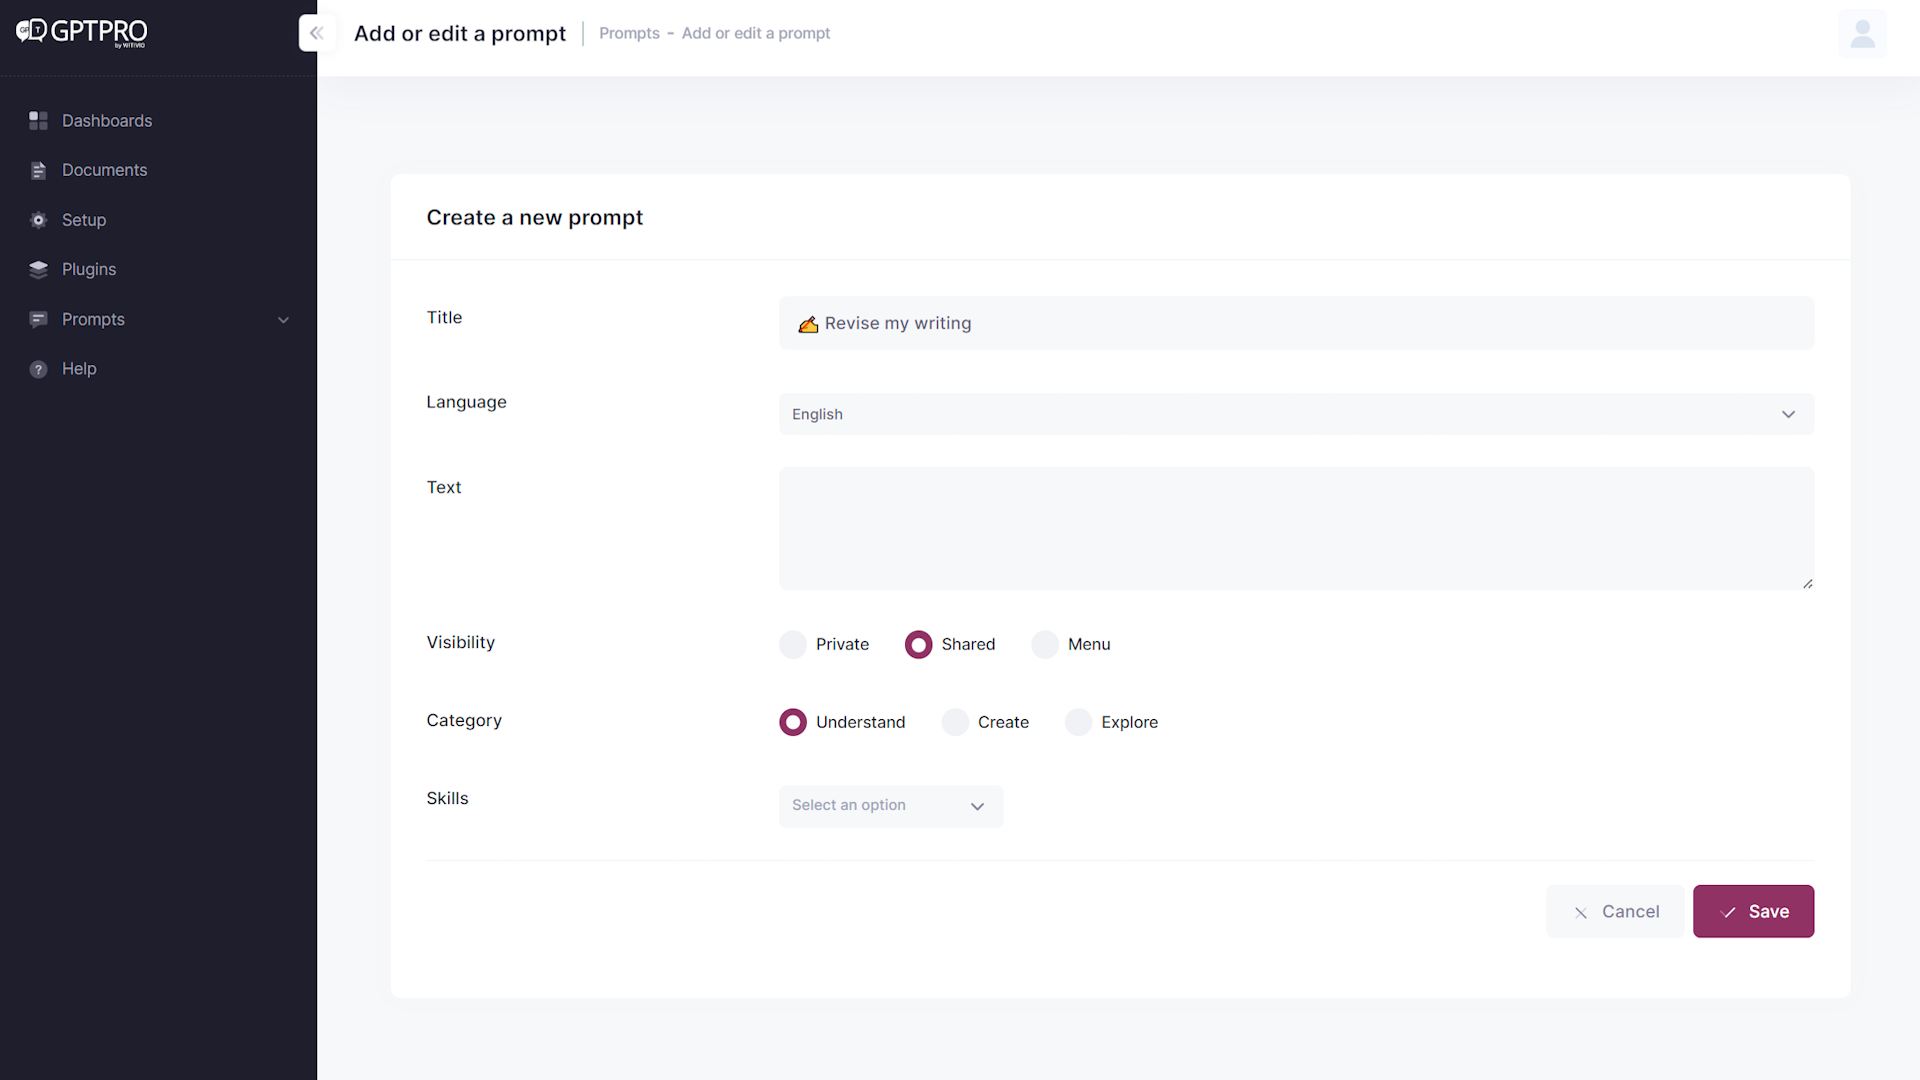The width and height of the screenshot is (1920, 1080).
Task: Open the Language dropdown showing English
Action: (x=1296, y=414)
